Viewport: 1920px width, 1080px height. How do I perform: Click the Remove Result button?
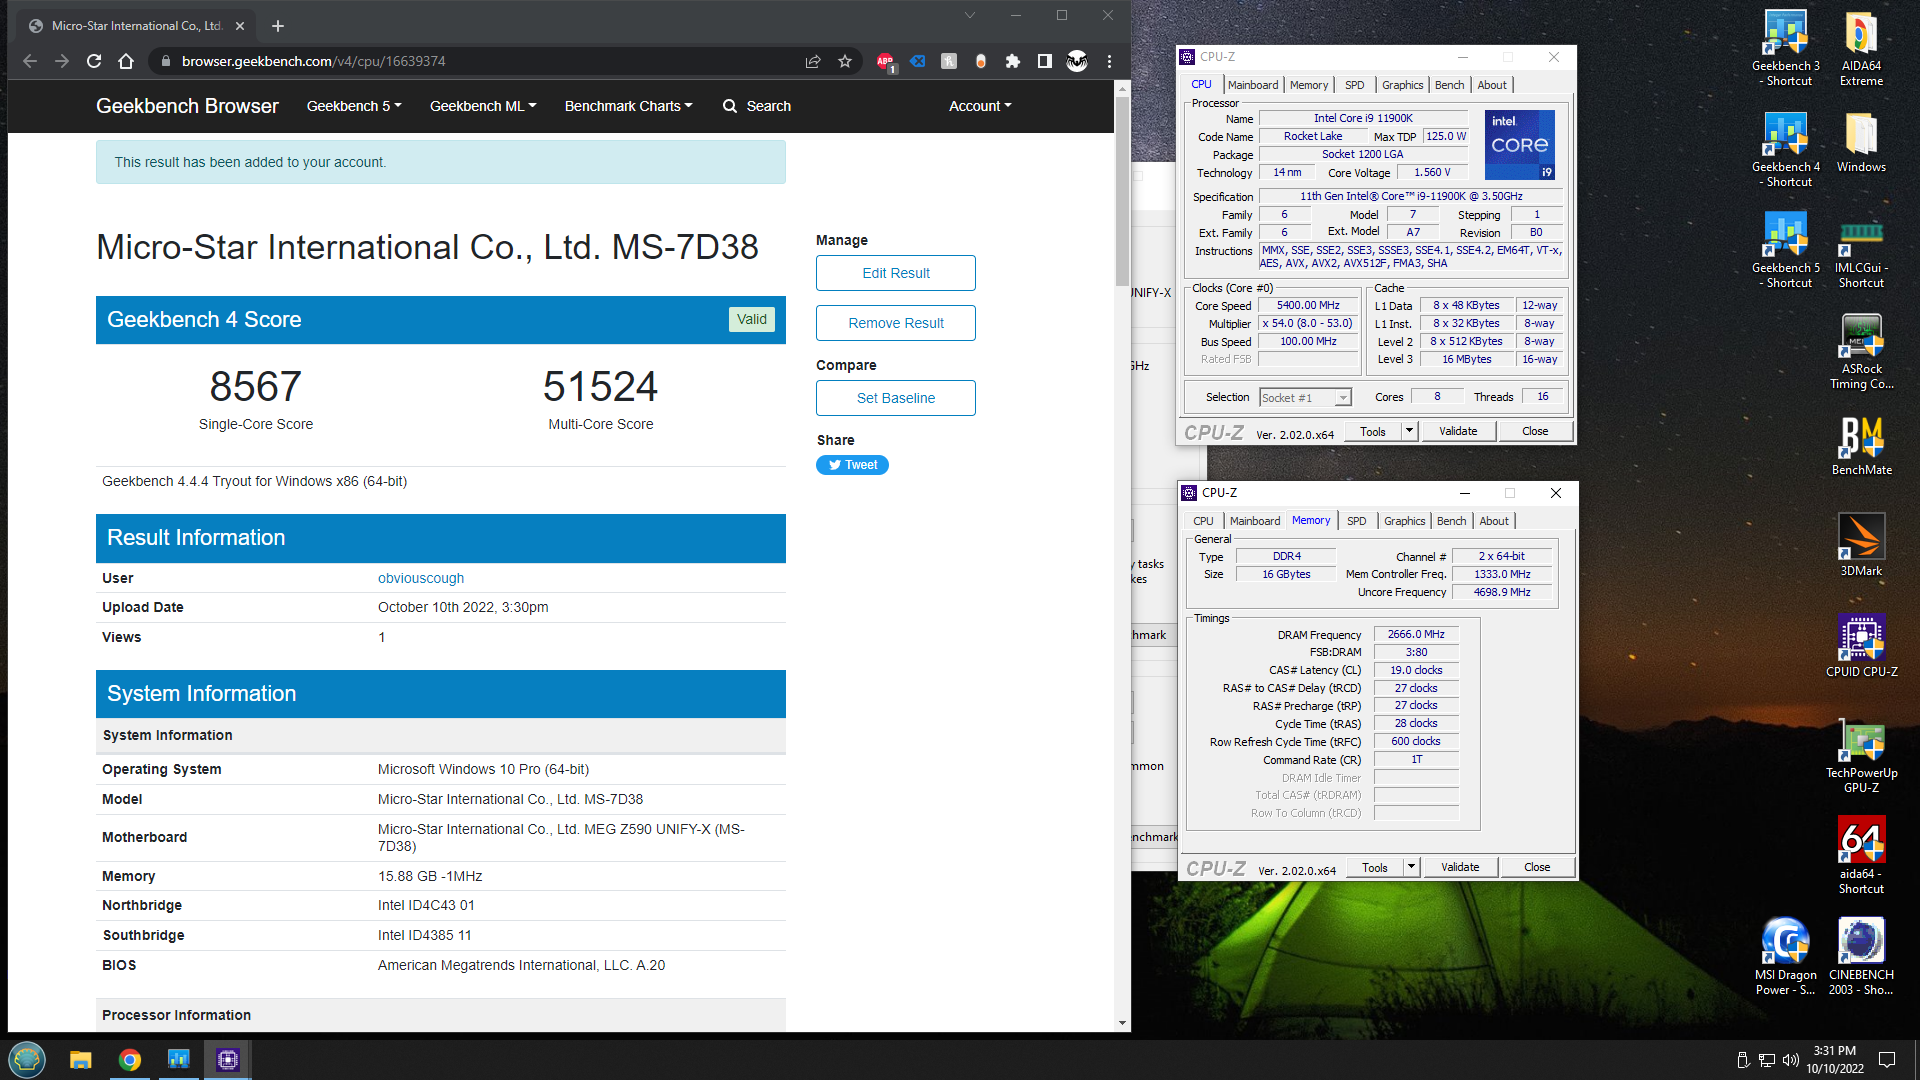[896, 323]
